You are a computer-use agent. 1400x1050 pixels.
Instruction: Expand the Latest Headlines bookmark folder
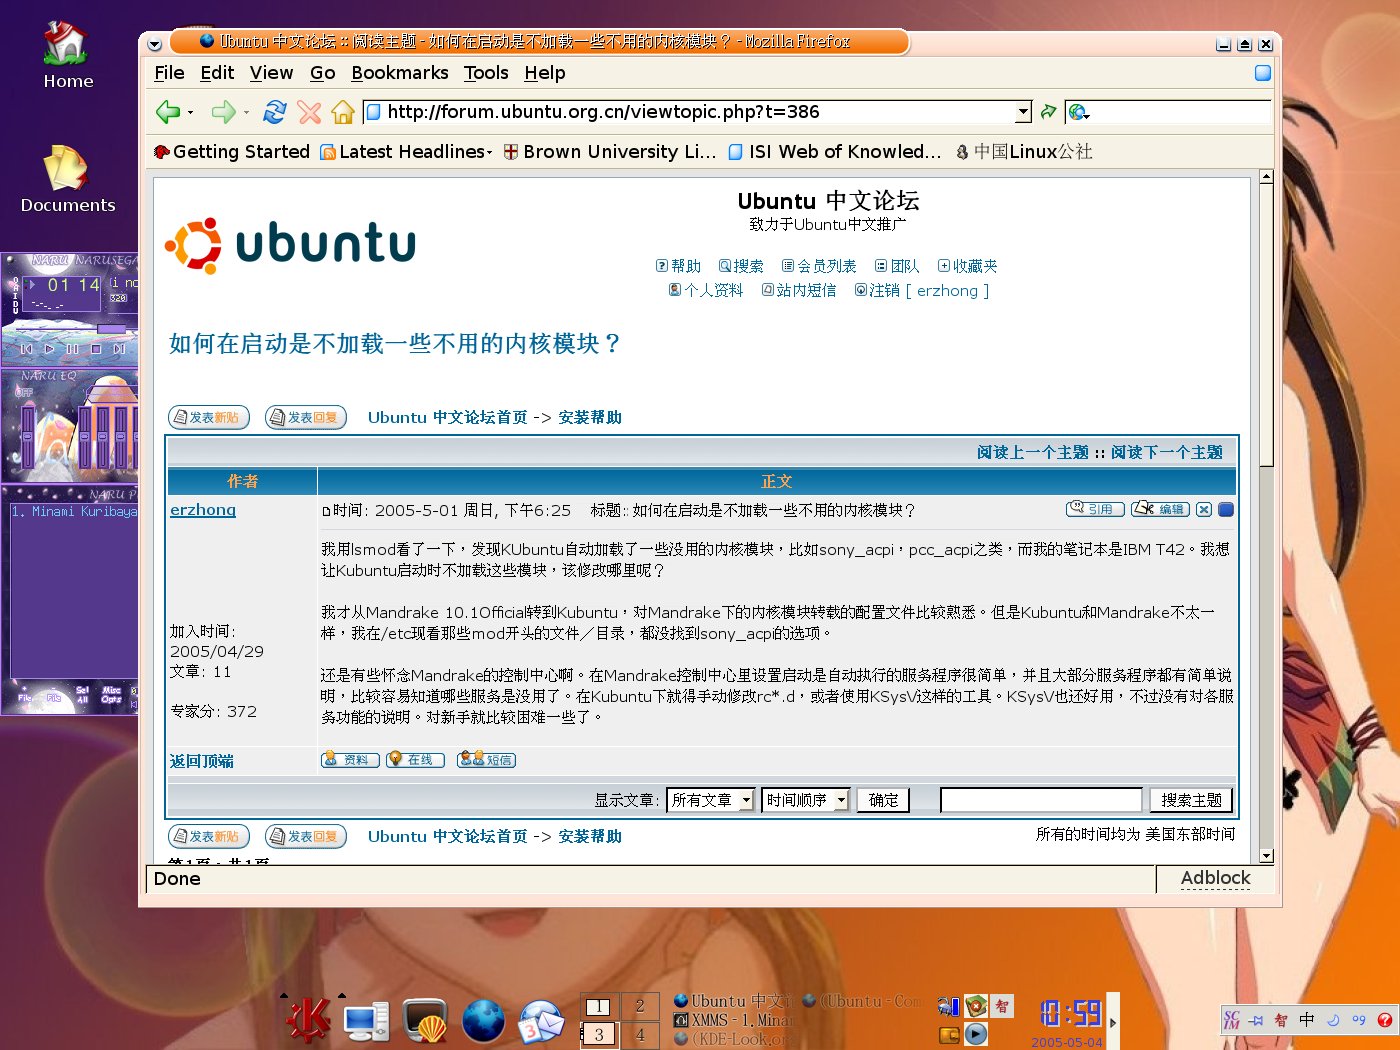(x=406, y=152)
